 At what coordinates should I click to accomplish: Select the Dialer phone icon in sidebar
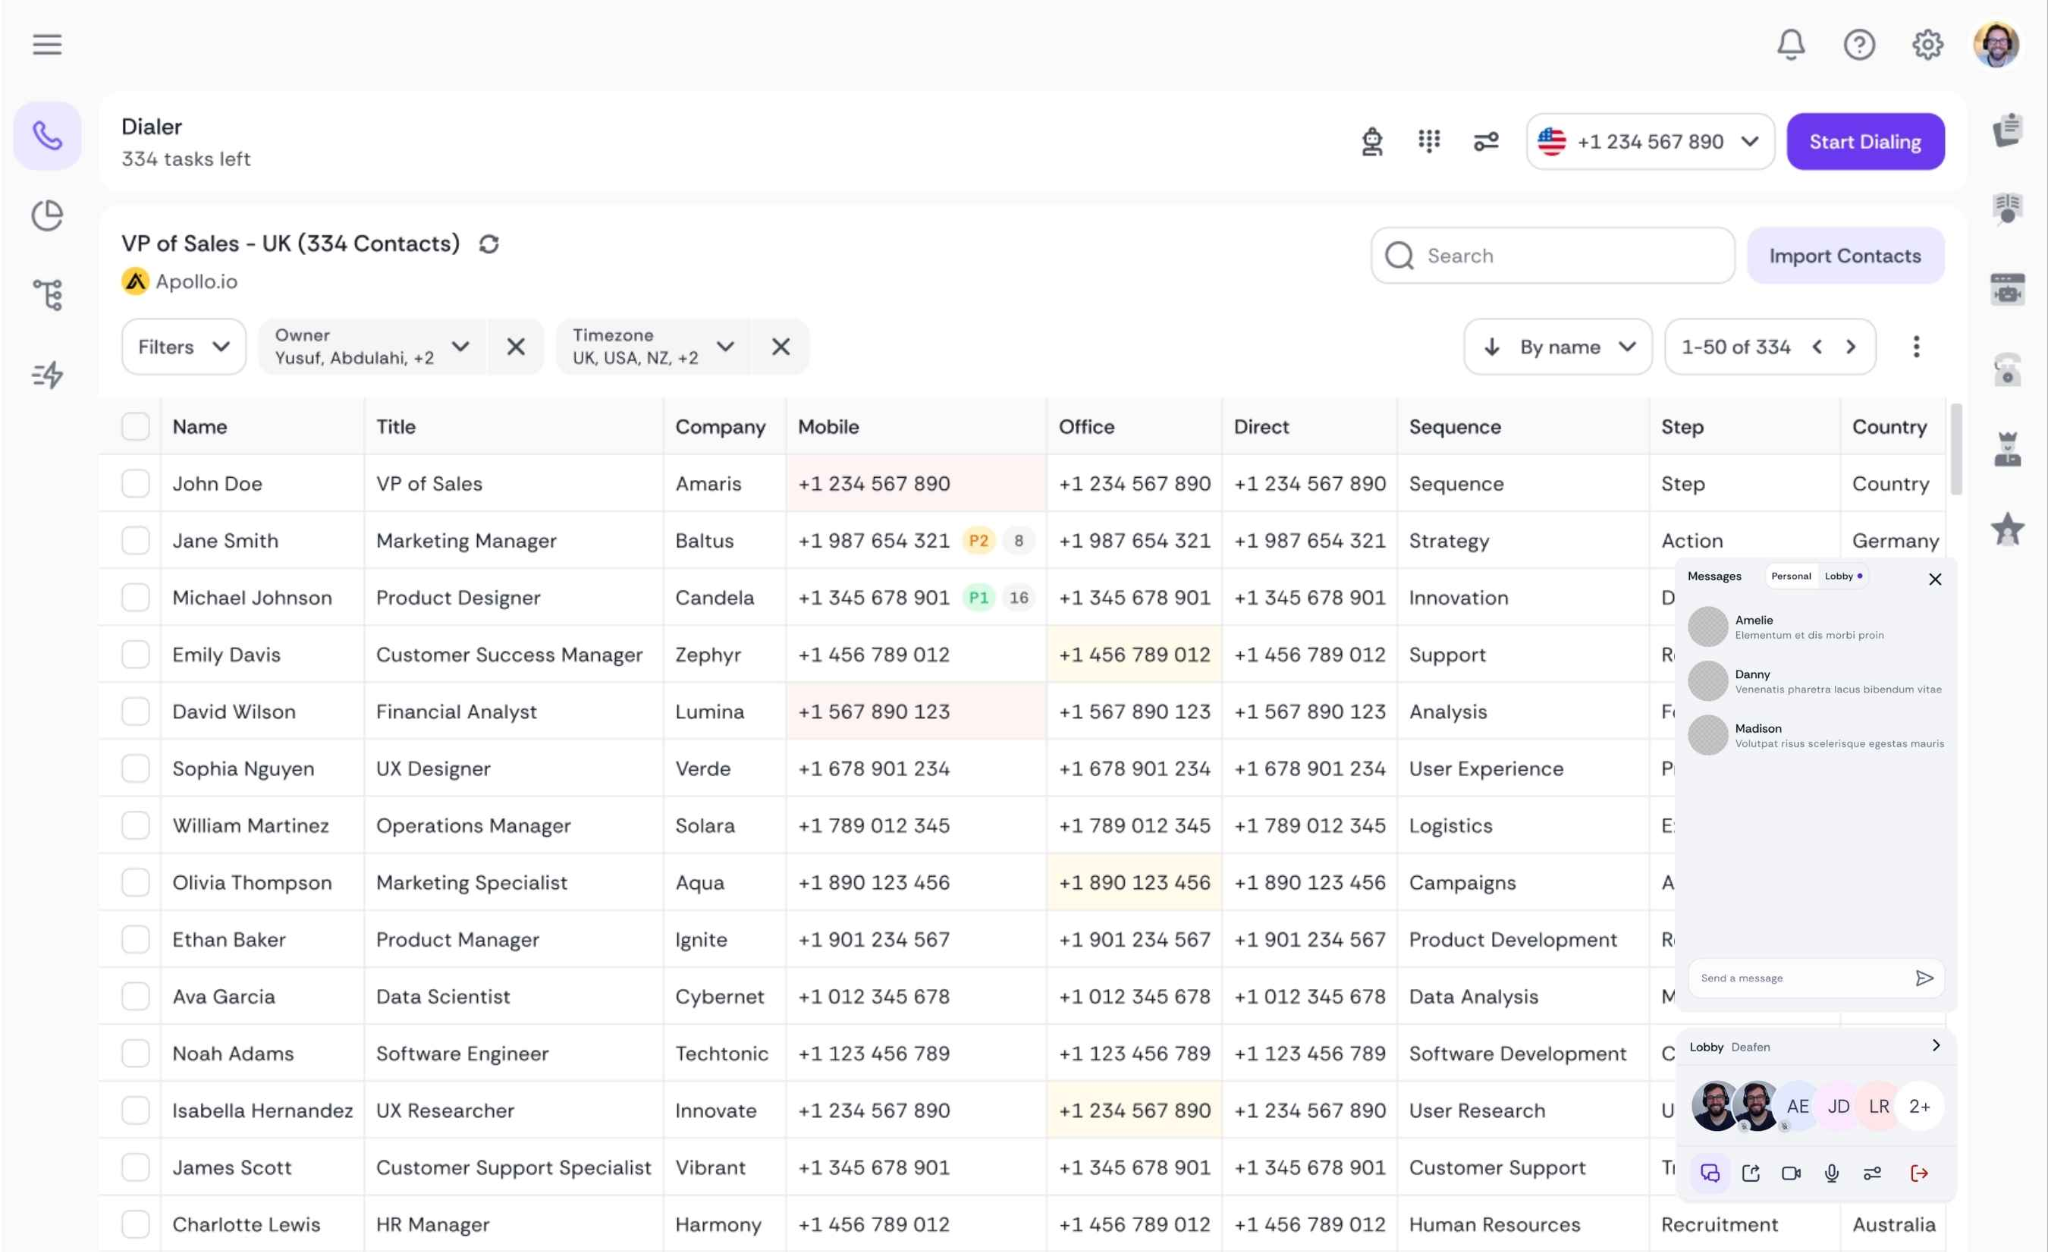click(x=47, y=135)
